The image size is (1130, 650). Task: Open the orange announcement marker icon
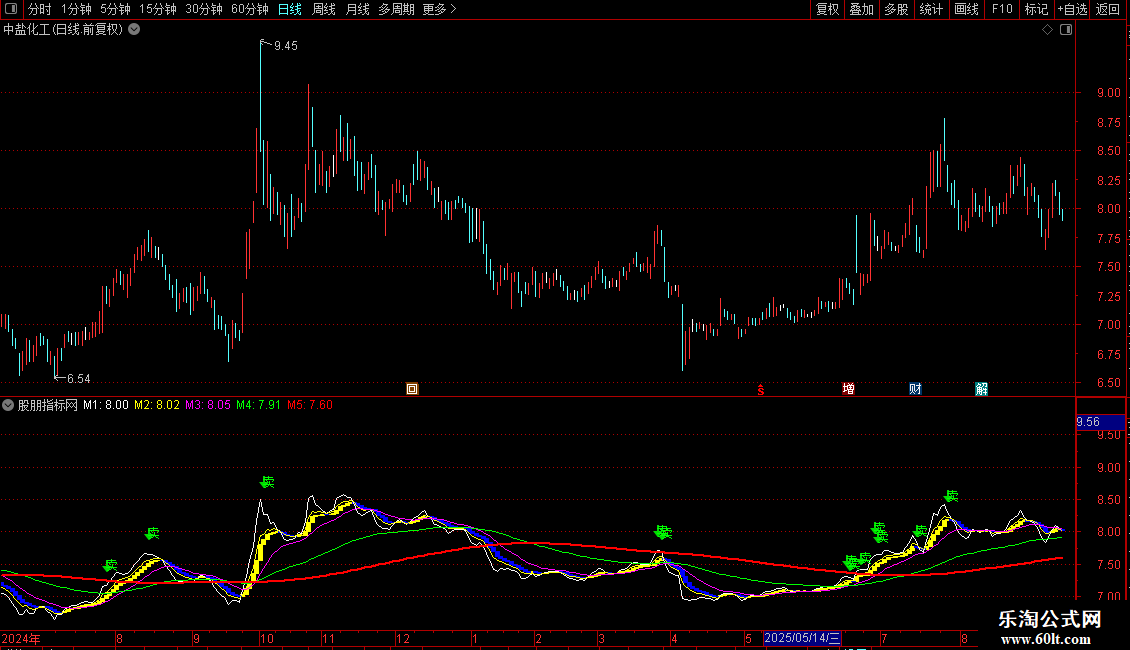pyautogui.click(x=412, y=389)
